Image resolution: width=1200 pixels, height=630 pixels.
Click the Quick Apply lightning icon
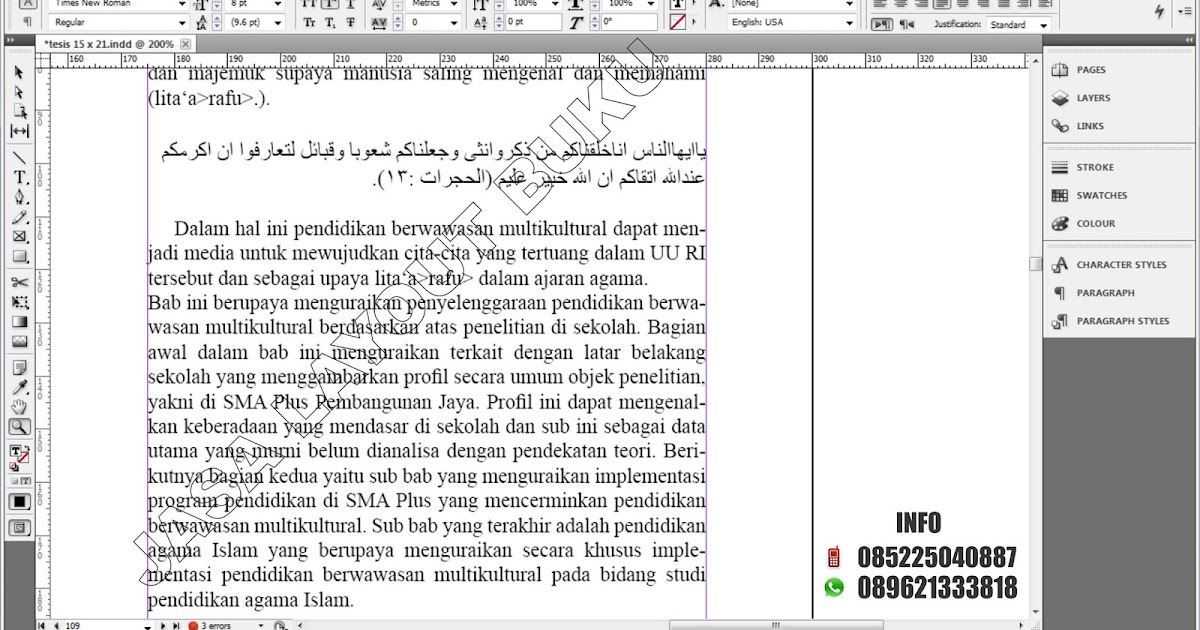pyautogui.click(x=1159, y=12)
